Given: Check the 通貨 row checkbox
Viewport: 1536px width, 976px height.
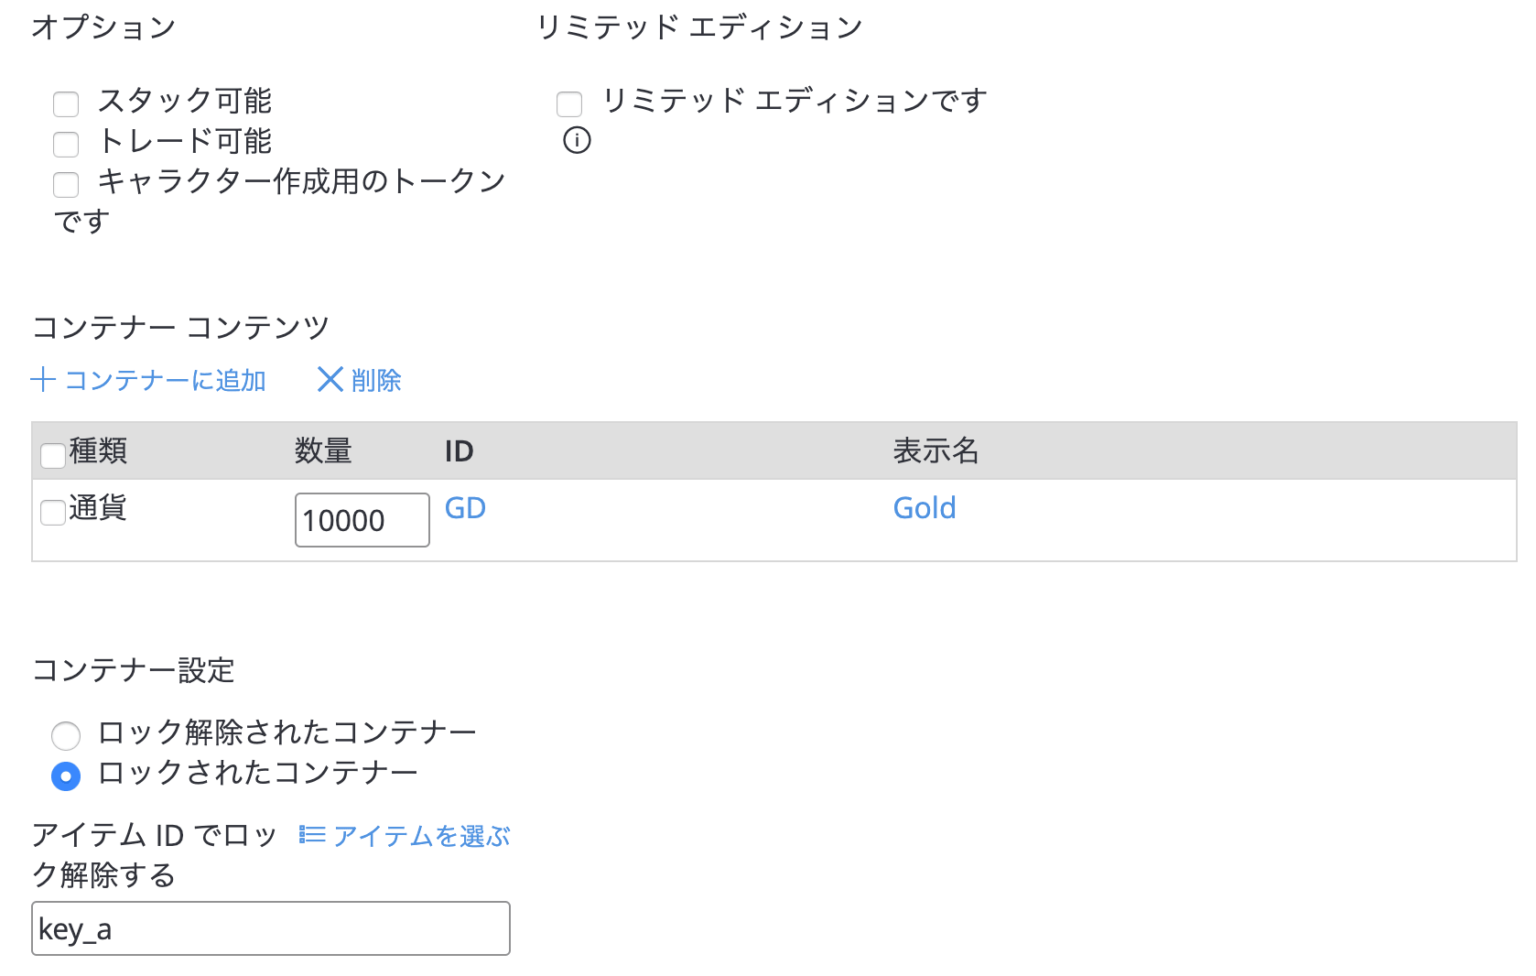Looking at the screenshot, I should pyautogui.click(x=53, y=513).
